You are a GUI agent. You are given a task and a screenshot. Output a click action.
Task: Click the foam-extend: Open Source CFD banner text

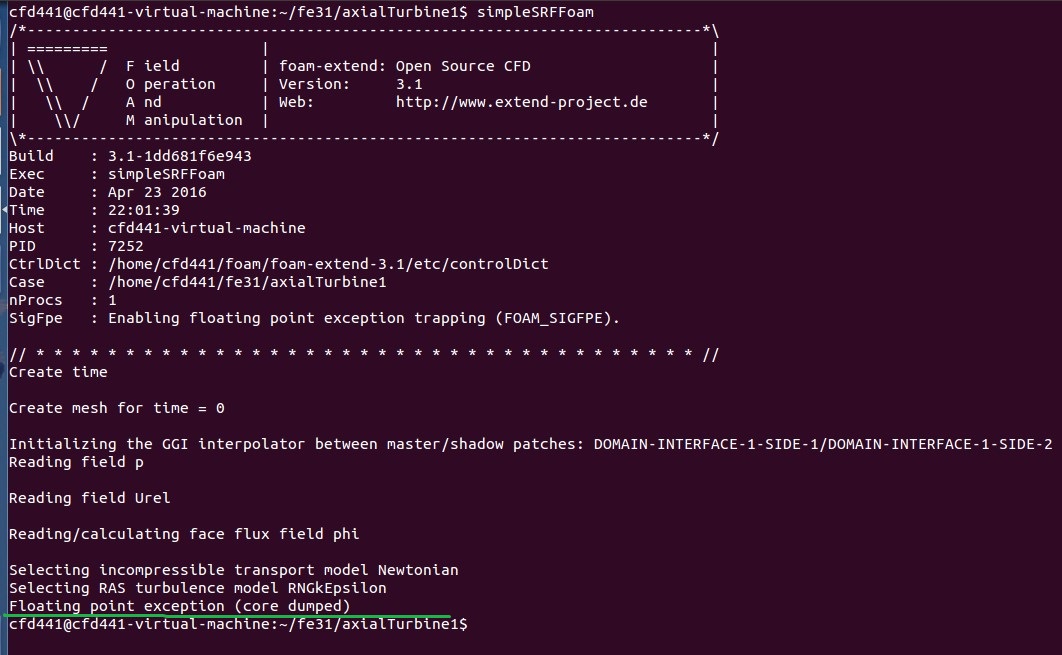click(x=405, y=66)
